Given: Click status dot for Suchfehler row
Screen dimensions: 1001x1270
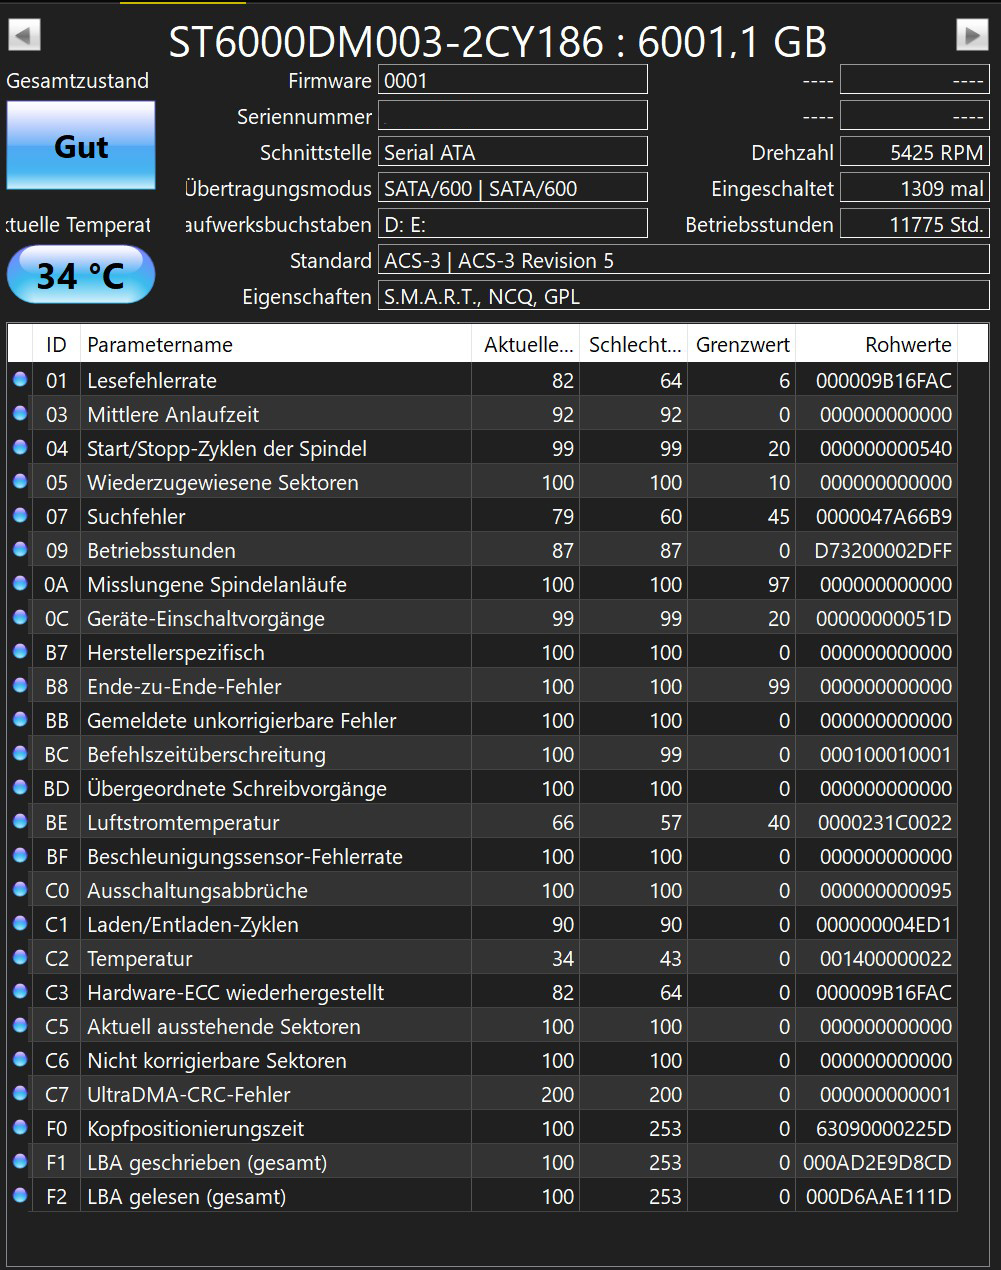Looking at the screenshot, I should click(x=19, y=515).
